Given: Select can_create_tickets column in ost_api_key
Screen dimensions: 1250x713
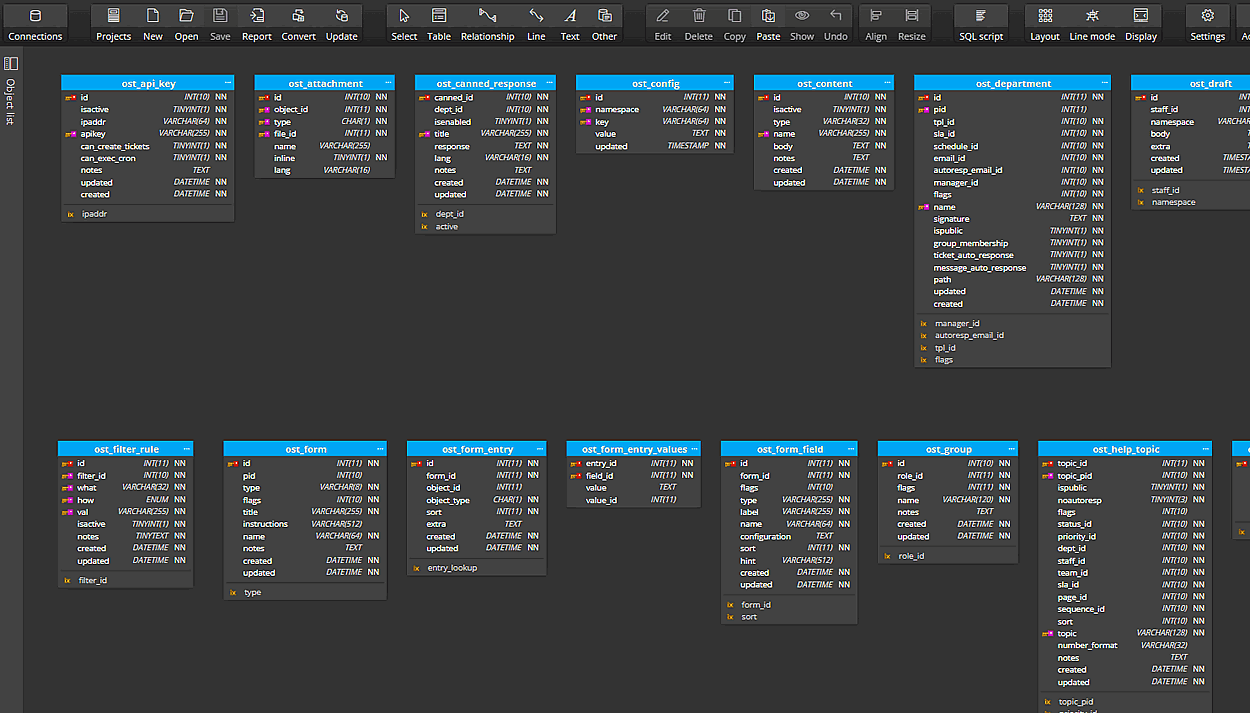Looking at the screenshot, I should point(148,146).
